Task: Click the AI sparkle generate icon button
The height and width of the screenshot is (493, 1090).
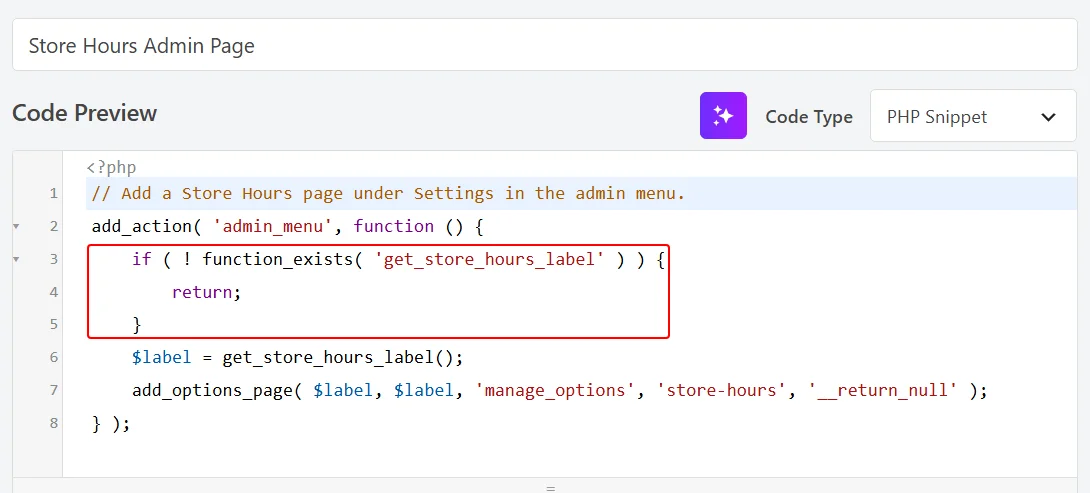Action: 723,115
